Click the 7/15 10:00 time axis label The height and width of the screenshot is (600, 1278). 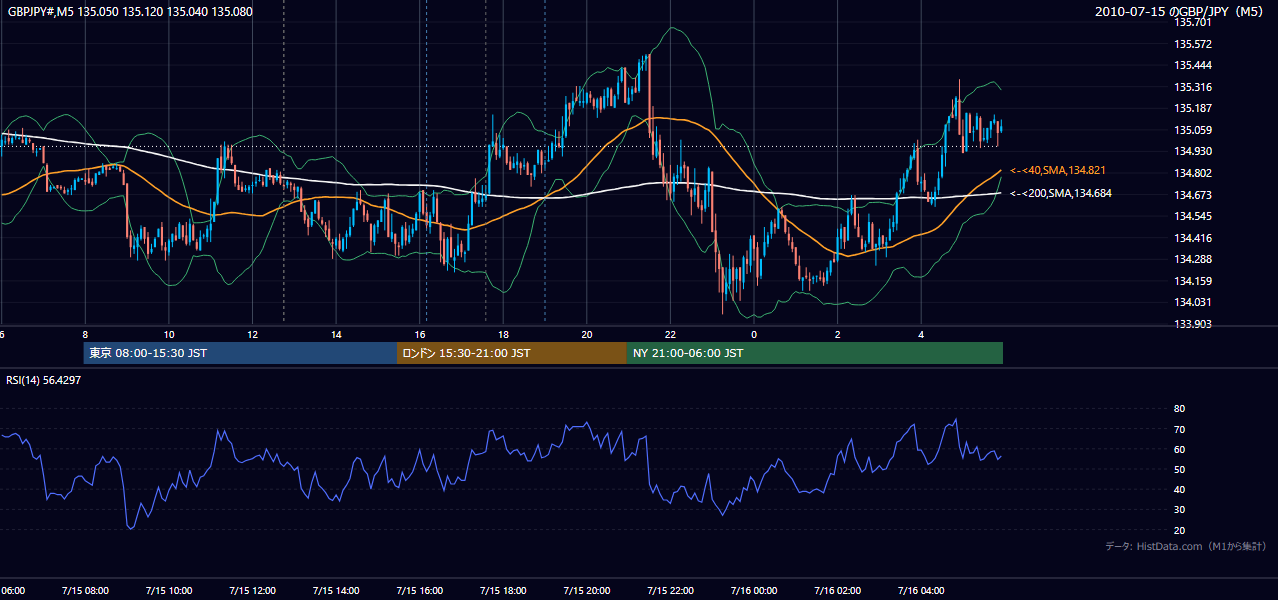(x=169, y=591)
